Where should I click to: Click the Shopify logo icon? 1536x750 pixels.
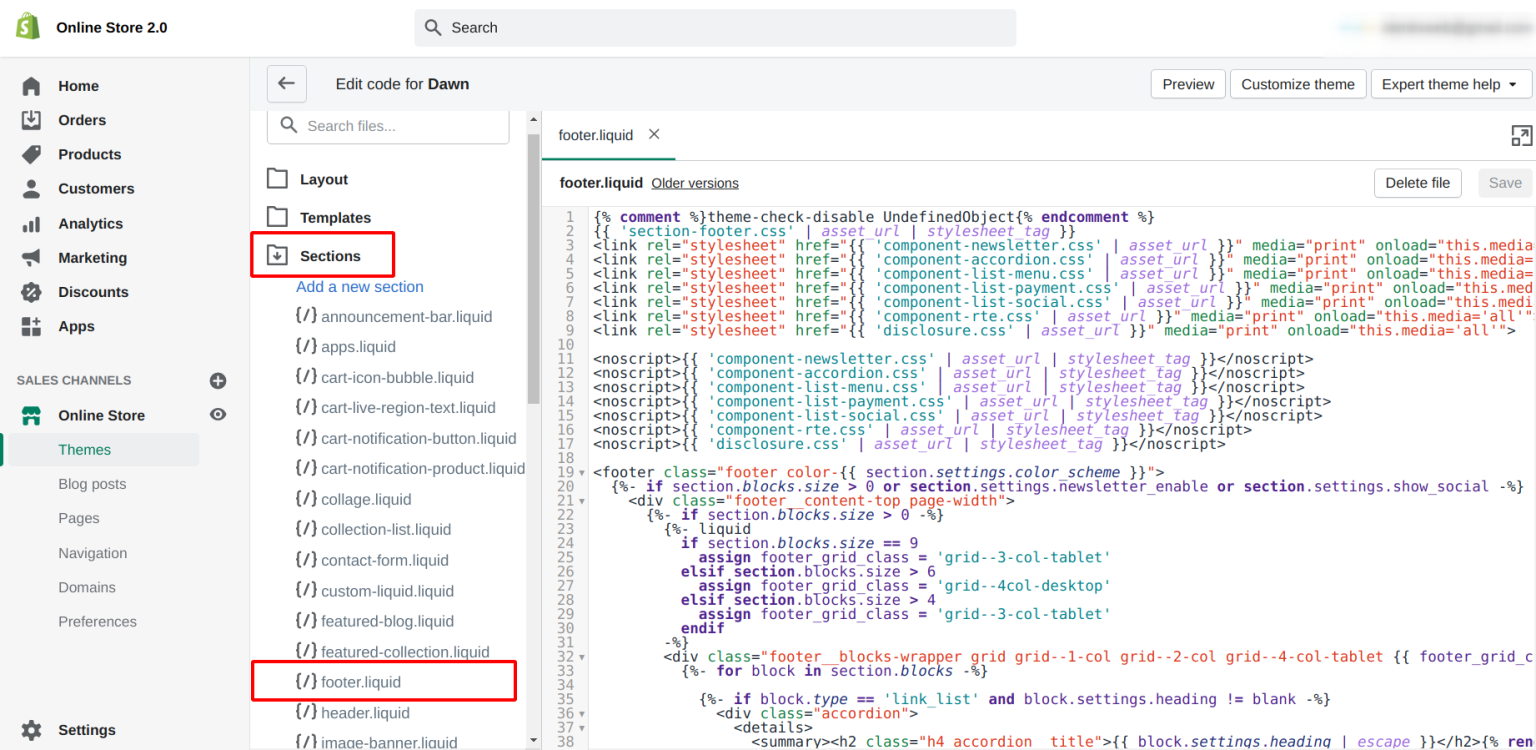pyautogui.click(x=28, y=27)
